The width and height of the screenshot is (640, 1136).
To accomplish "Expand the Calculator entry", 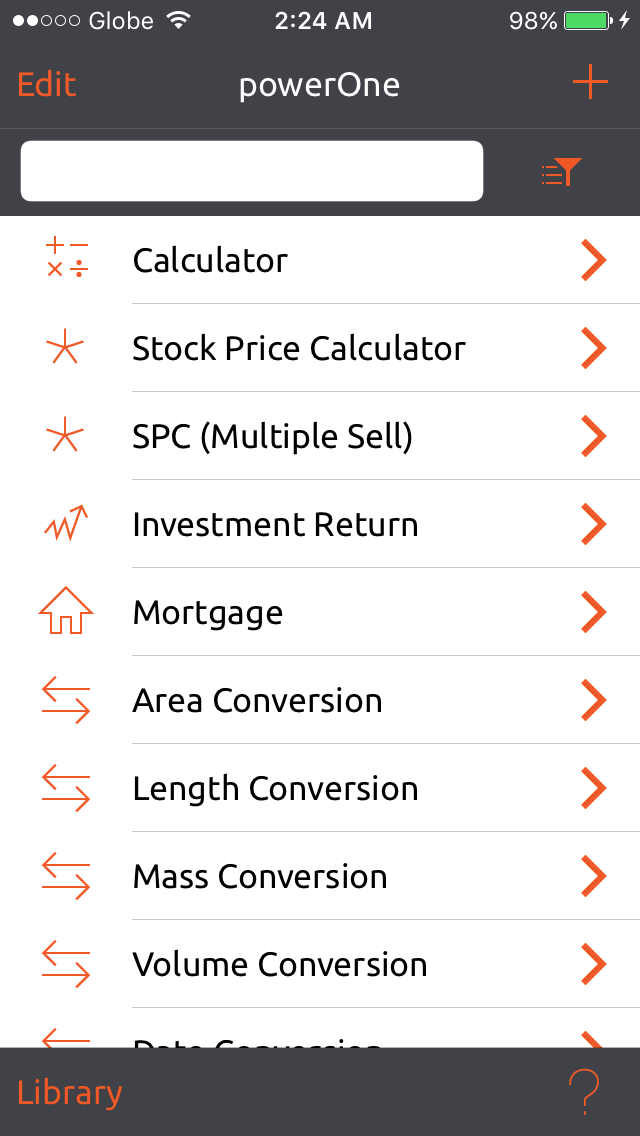I will point(592,260).
